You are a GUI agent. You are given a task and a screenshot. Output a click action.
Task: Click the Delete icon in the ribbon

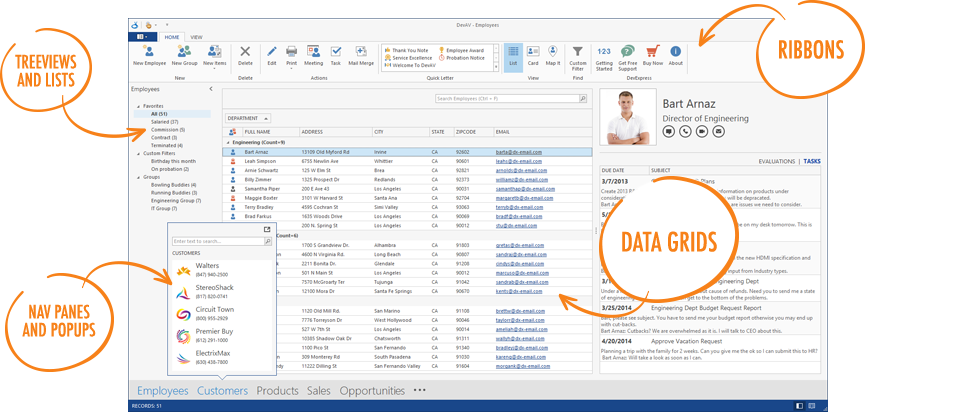pyautogui.click(x=245, y=54)
